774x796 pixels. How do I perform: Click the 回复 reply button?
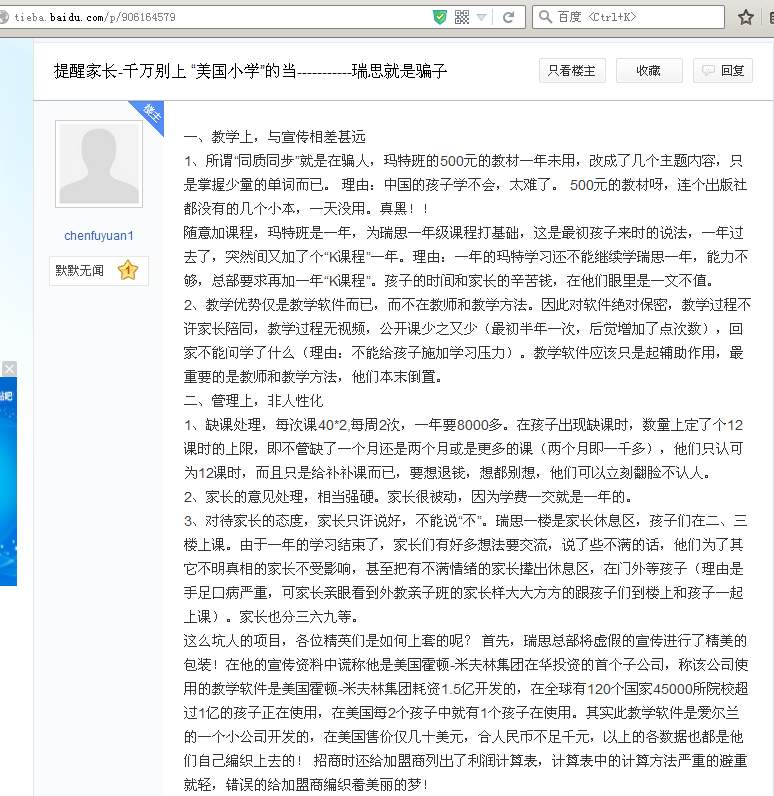pos(723,71)
